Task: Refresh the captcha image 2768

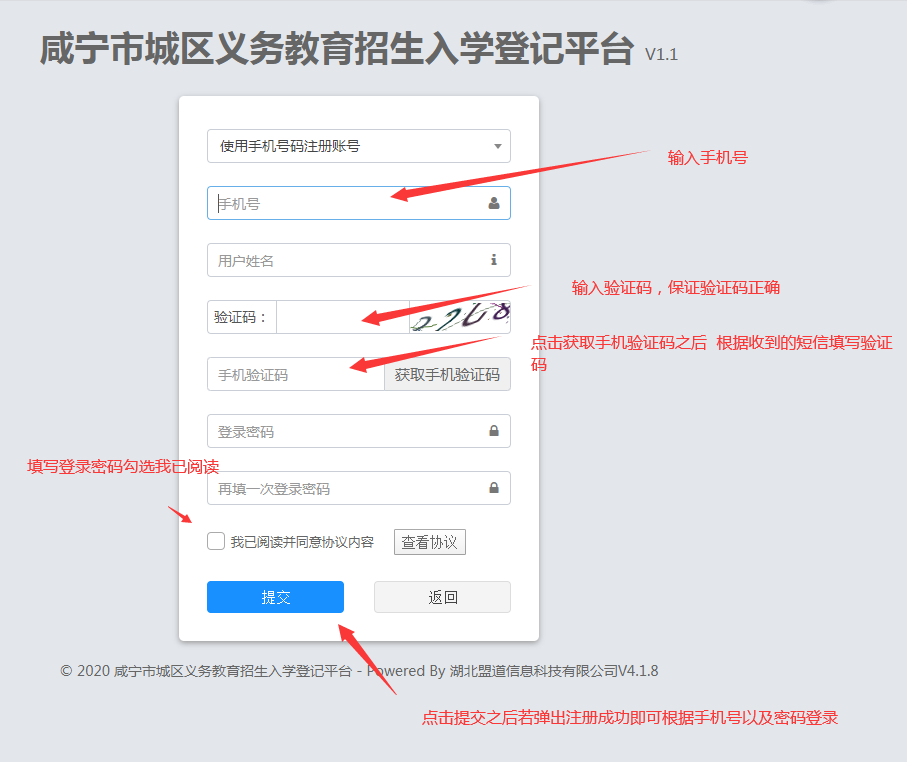Action: pos(460,316)
